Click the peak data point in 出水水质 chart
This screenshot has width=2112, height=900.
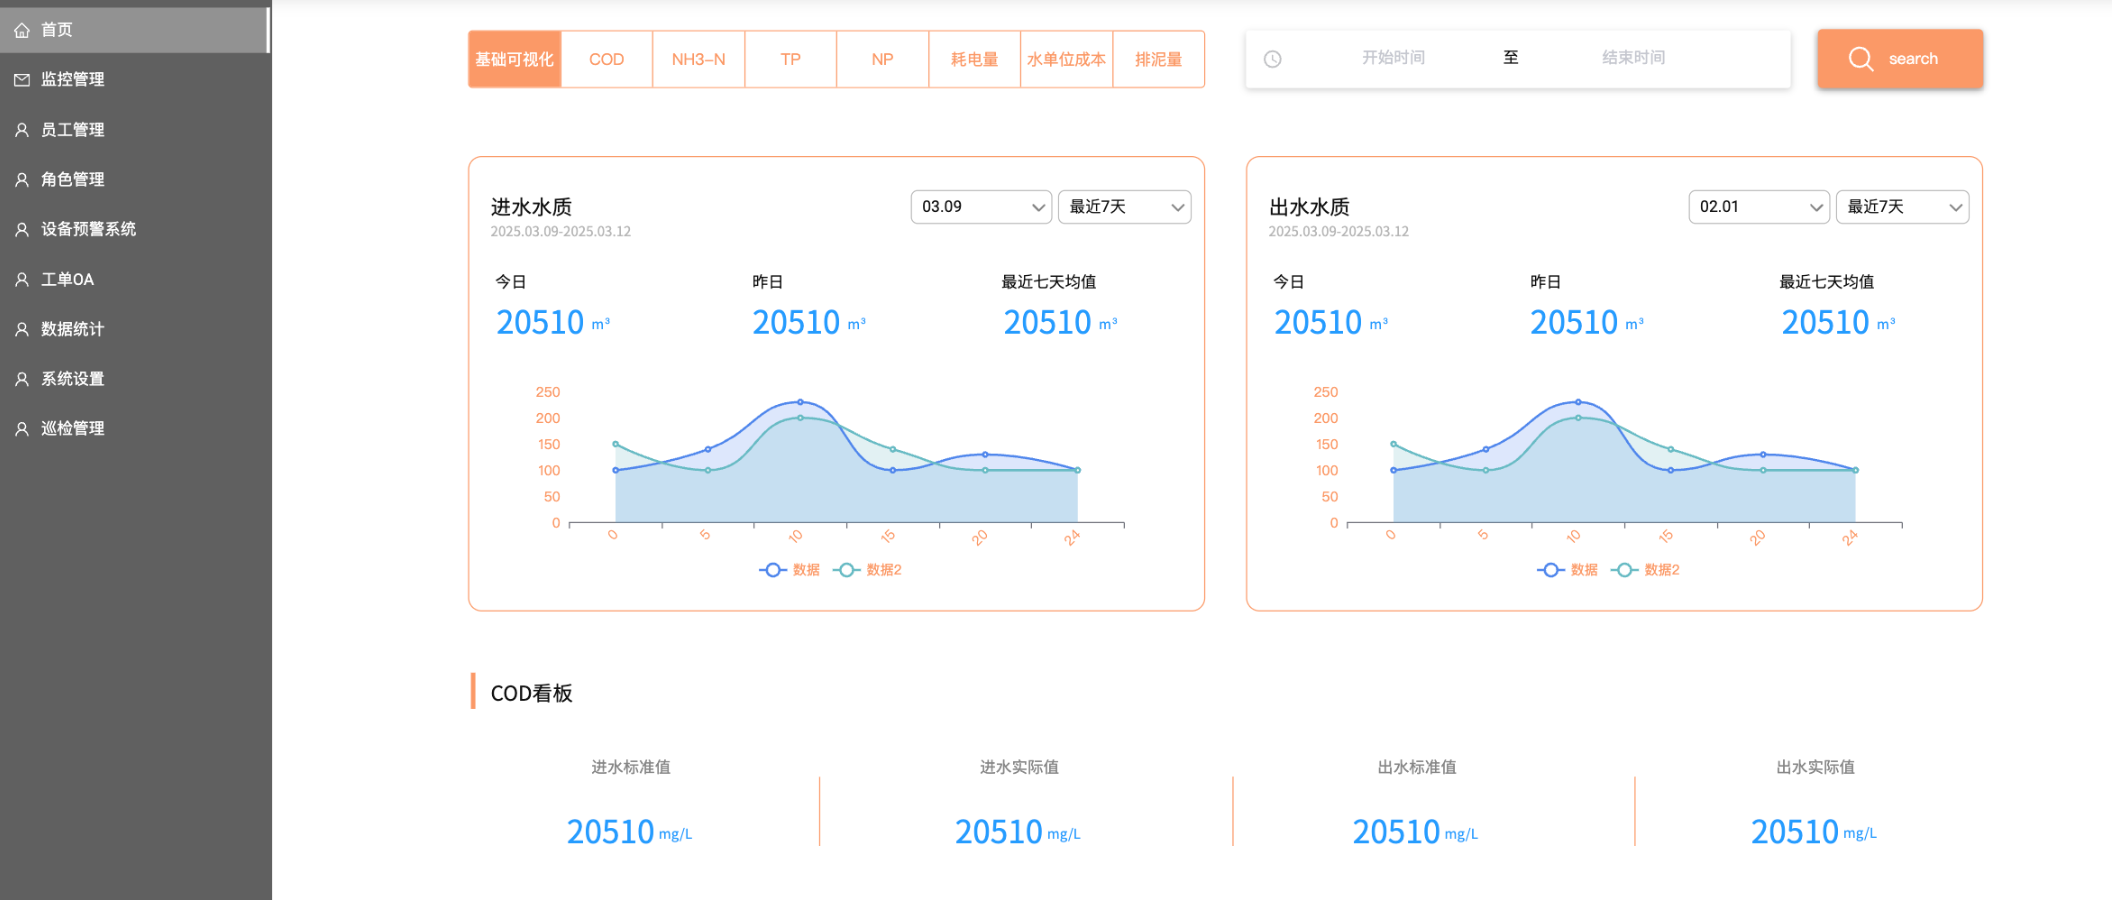(1578, 402)
